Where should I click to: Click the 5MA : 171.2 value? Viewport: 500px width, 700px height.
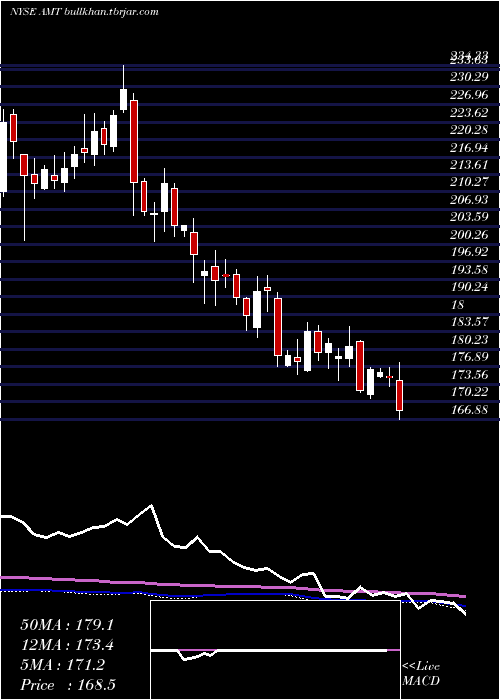click(62, 665)
